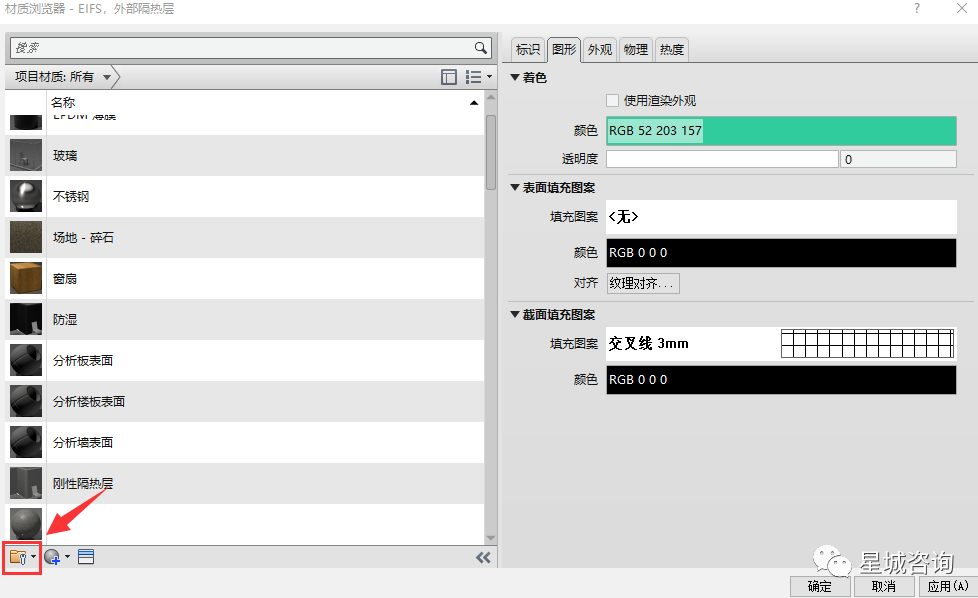Switch to the 外观 tab
The height and width of the screenshot is (598, 978).
click(600, 49)
